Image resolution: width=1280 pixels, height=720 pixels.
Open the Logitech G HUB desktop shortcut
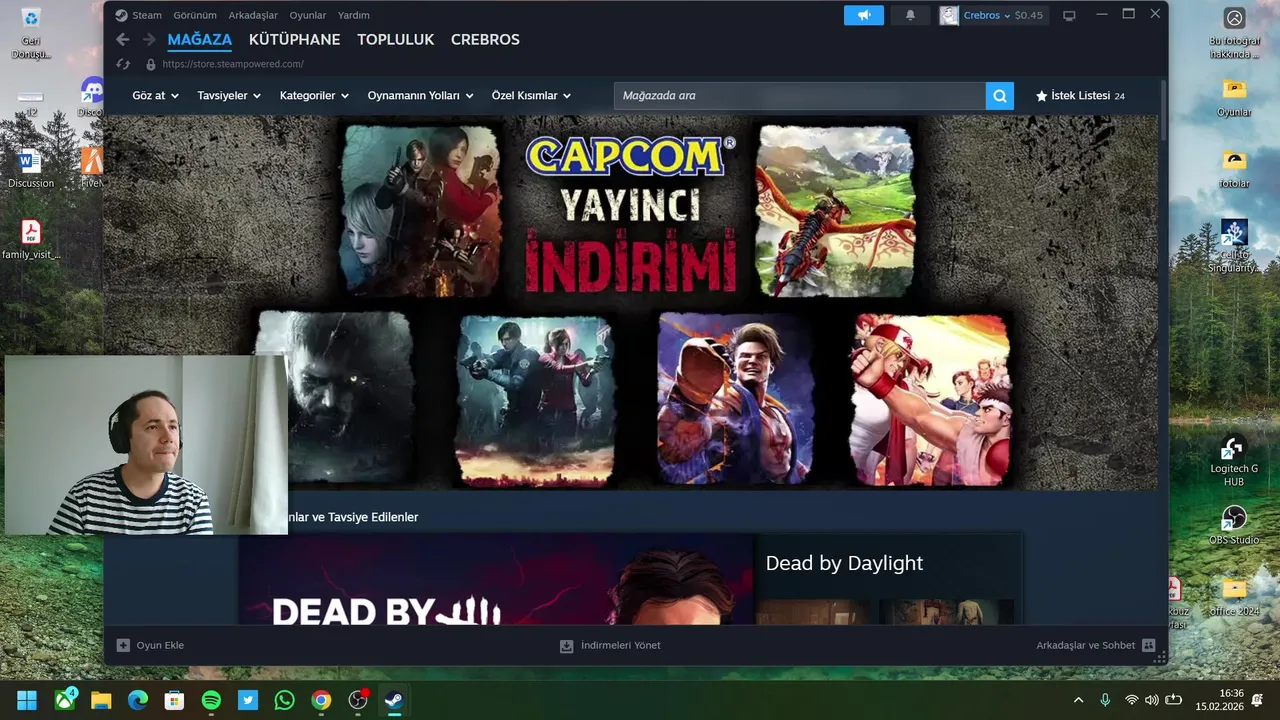1234,461
